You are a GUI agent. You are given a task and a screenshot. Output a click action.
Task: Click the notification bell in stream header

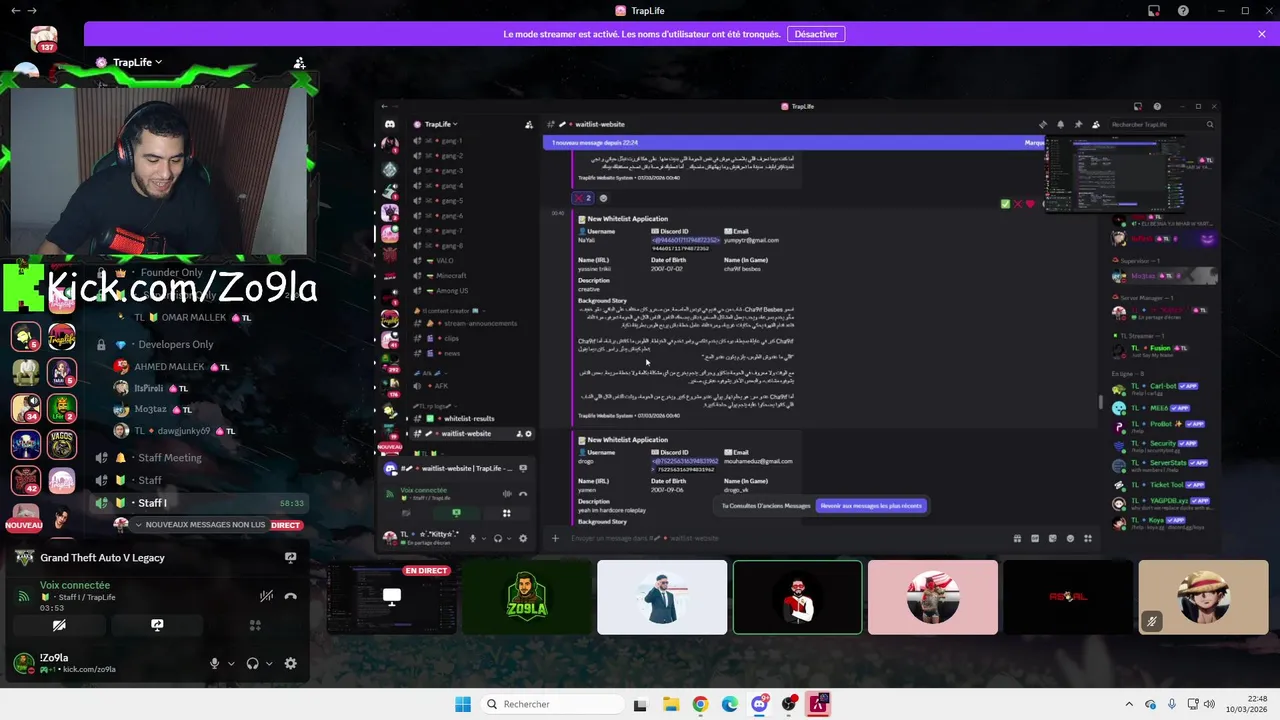(x=1060, y=124)
